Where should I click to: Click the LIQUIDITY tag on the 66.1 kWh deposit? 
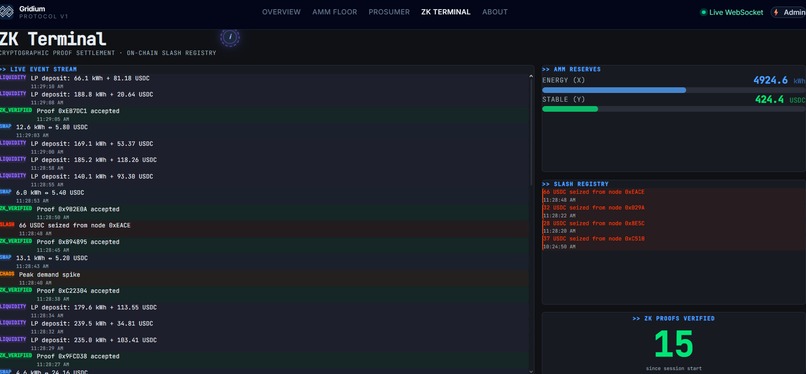coord(13,78)
